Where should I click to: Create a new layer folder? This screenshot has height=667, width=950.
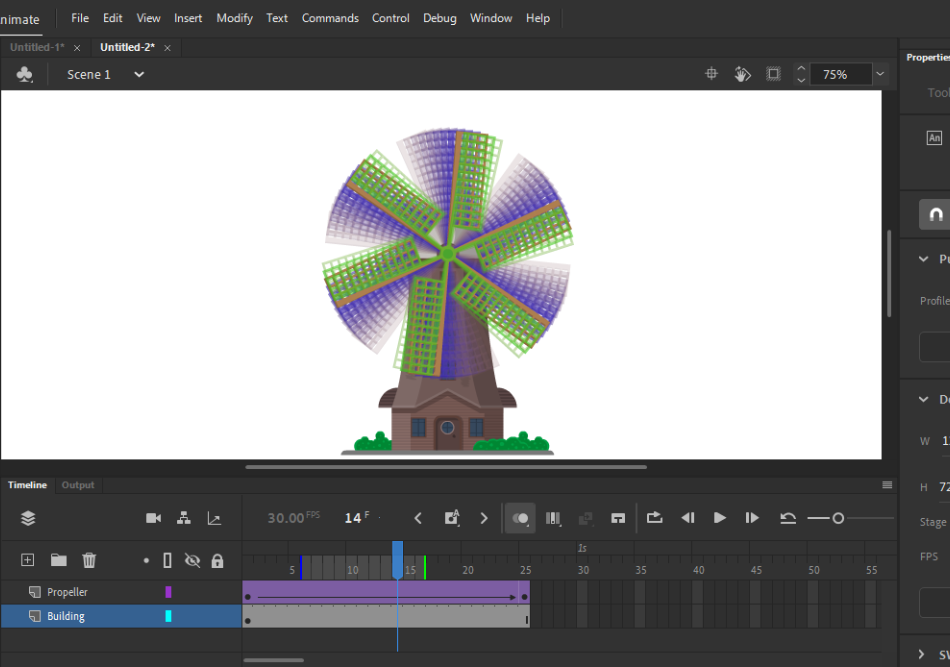pos(59,560)
